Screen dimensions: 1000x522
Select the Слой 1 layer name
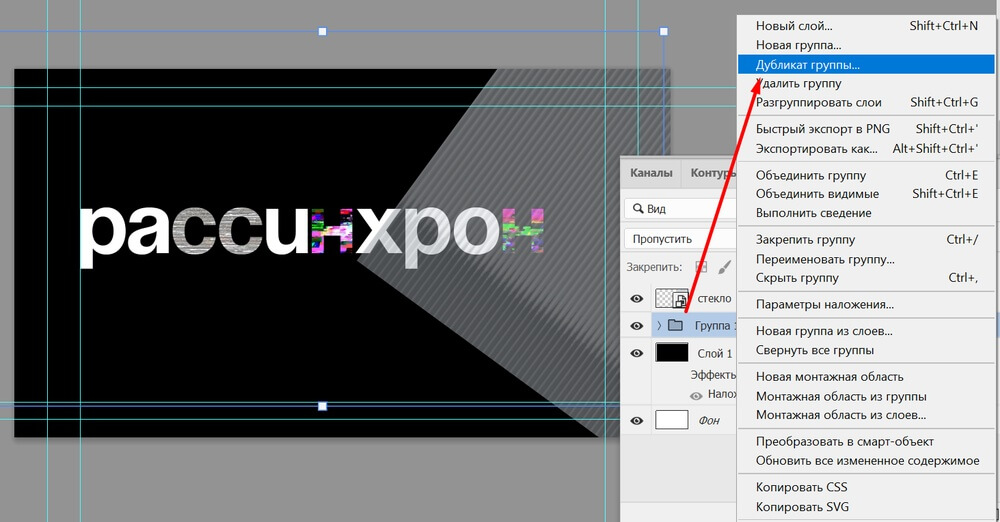(715, 354)
